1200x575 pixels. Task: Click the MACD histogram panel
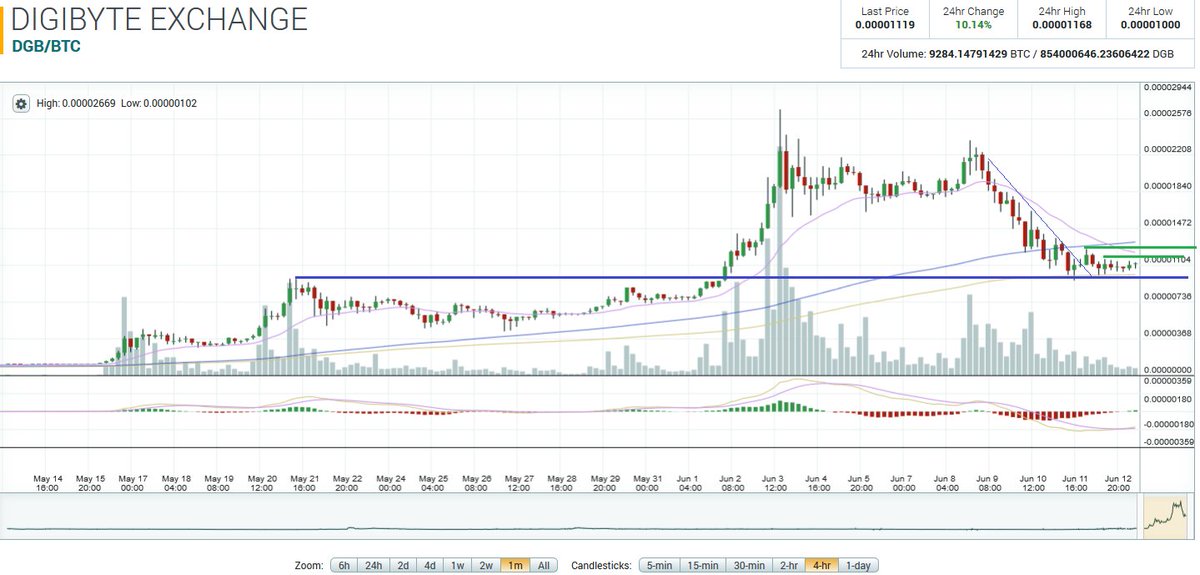click(x=570, y=412)
